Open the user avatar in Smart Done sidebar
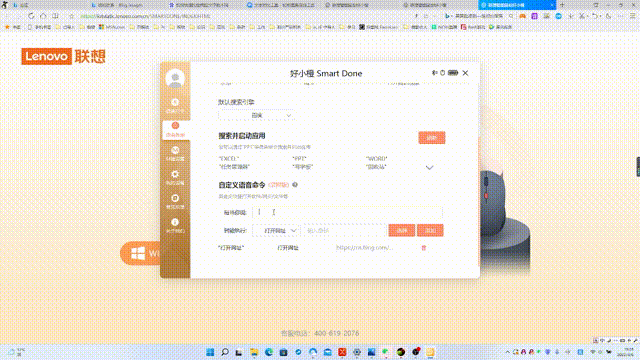The image size is (640, 360). [175, 78]
